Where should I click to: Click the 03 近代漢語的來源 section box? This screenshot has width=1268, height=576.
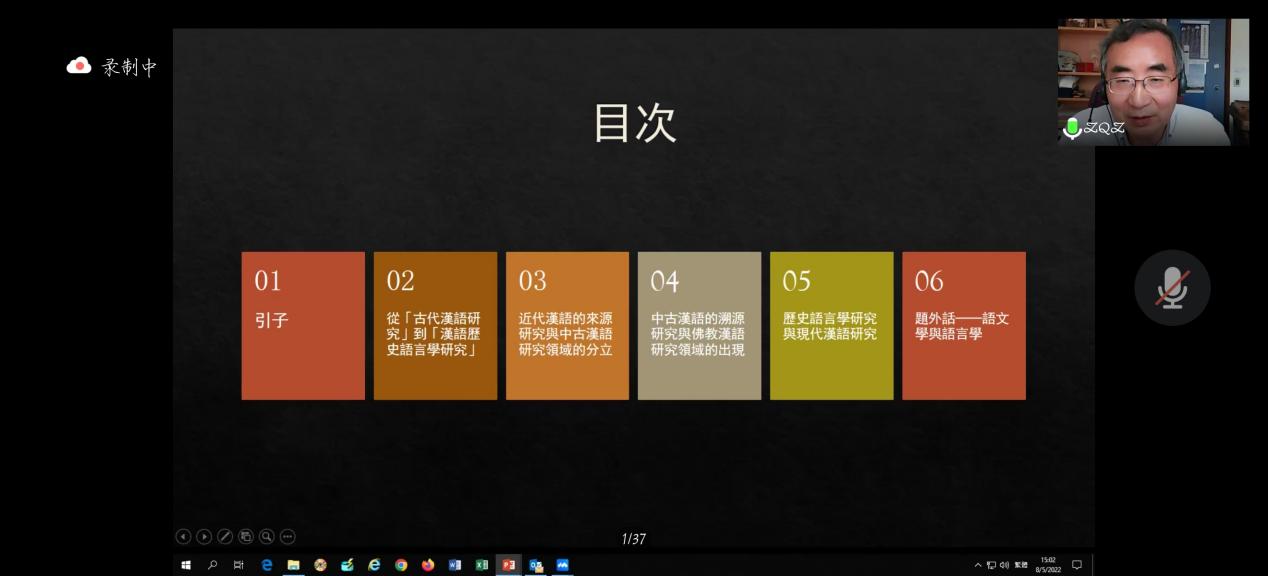567,325
